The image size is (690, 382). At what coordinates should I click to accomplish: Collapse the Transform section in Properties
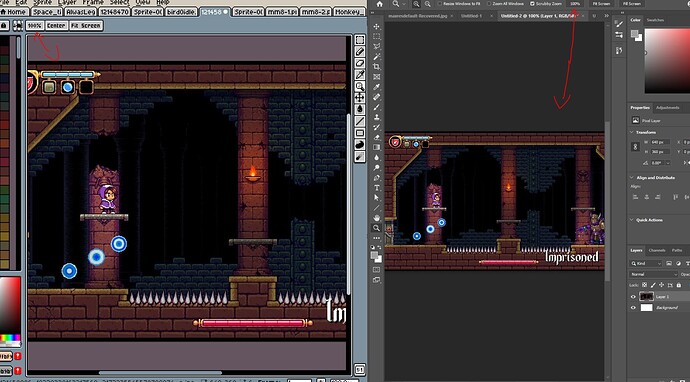pos(632,132)
